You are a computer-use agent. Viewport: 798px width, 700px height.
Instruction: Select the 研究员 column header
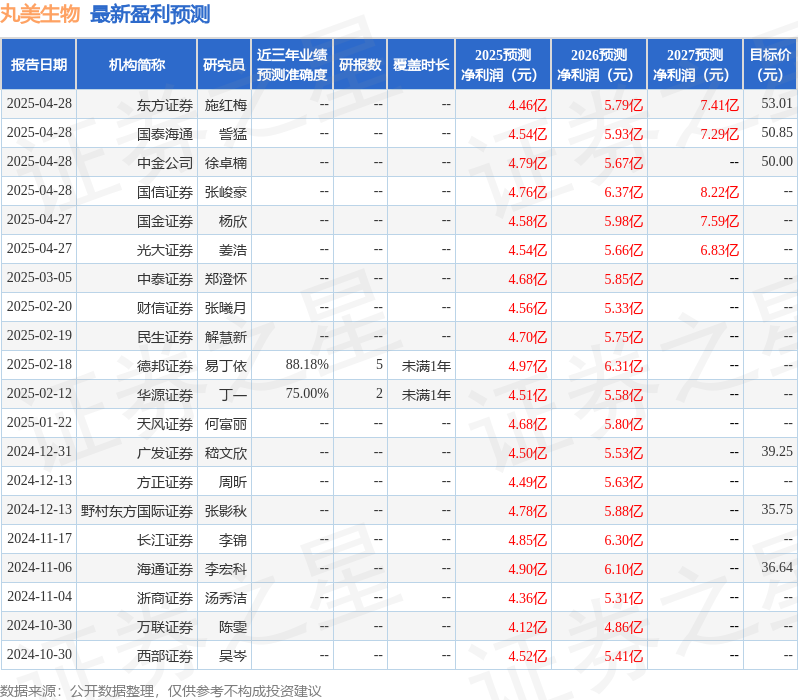[x=224, y=65]
